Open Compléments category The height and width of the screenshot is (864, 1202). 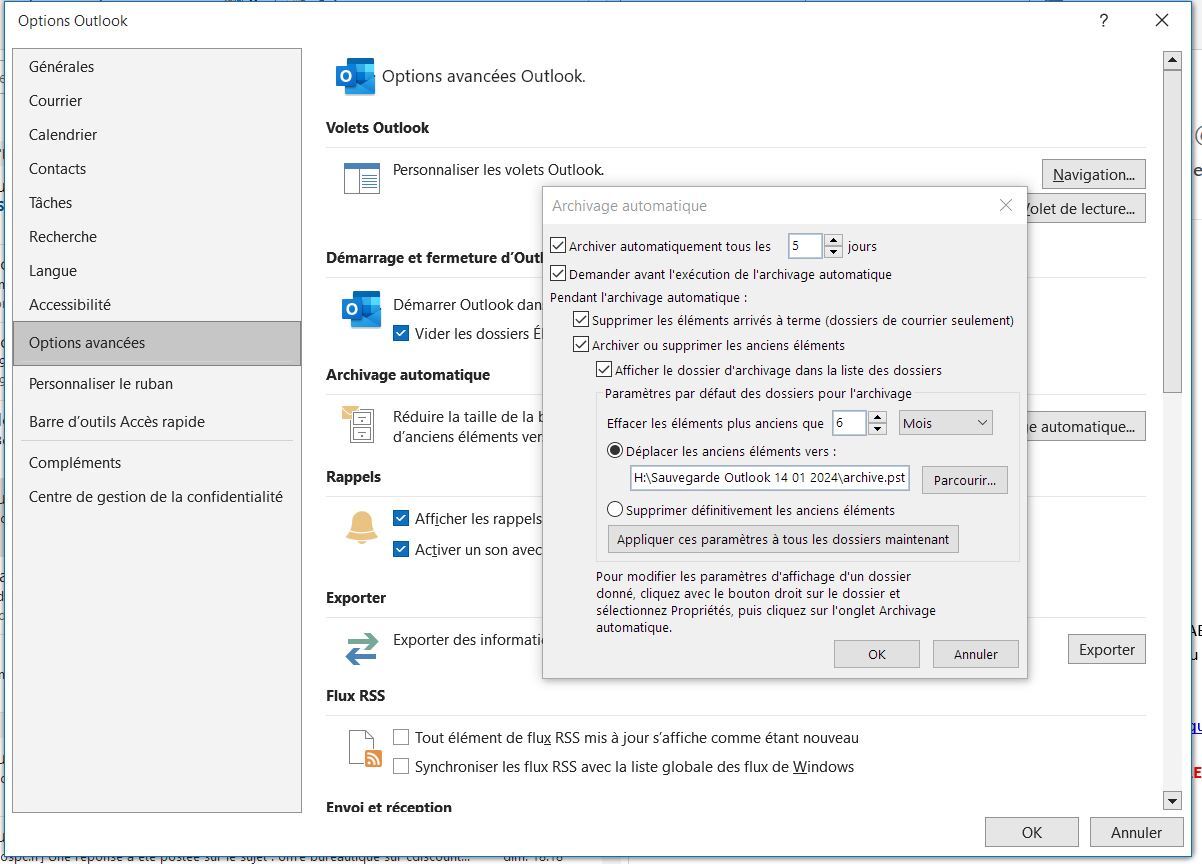pyautogui.click(x=157, y=463)
